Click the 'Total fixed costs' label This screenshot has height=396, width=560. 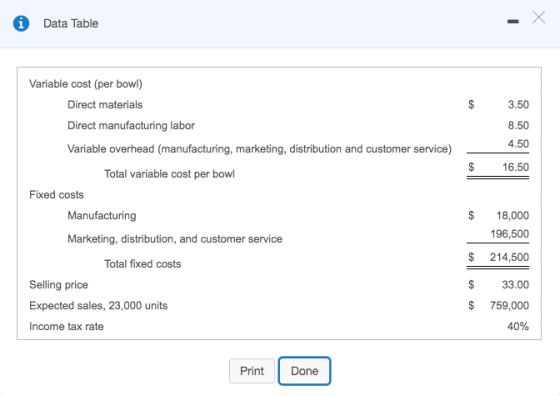pos(142,264)
